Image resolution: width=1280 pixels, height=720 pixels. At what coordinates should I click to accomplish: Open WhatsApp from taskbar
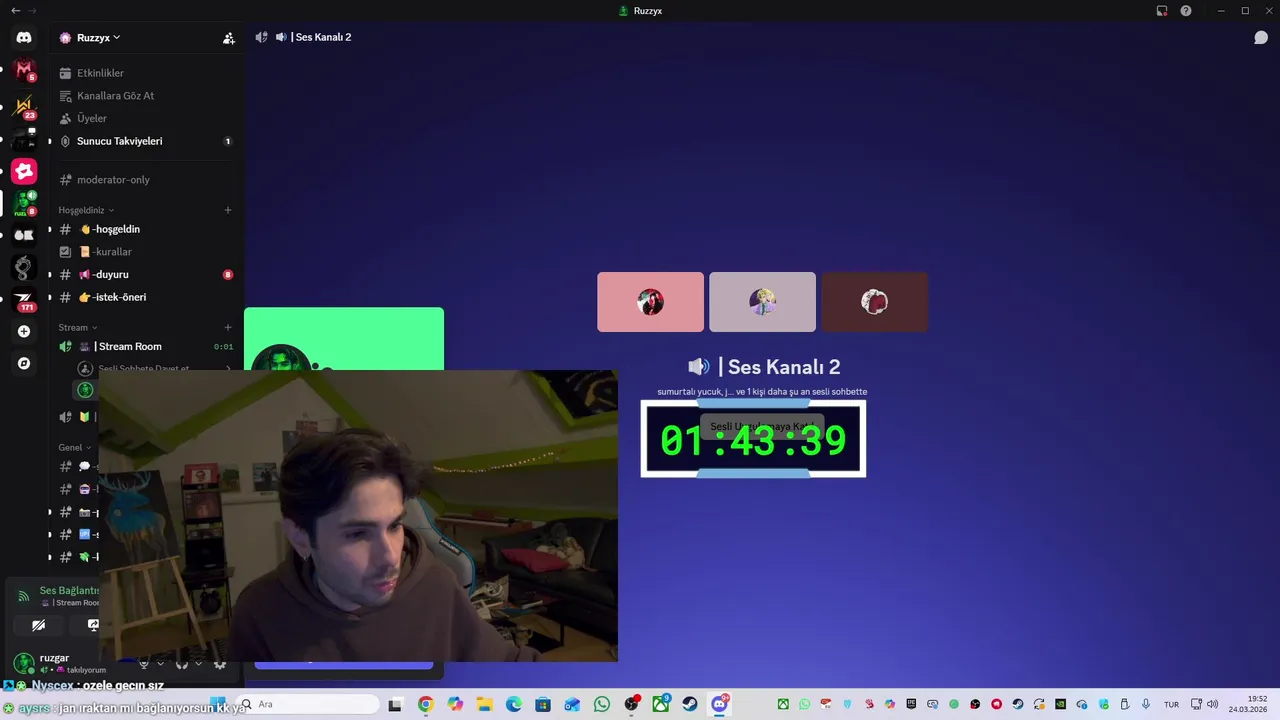pos(601,705)
